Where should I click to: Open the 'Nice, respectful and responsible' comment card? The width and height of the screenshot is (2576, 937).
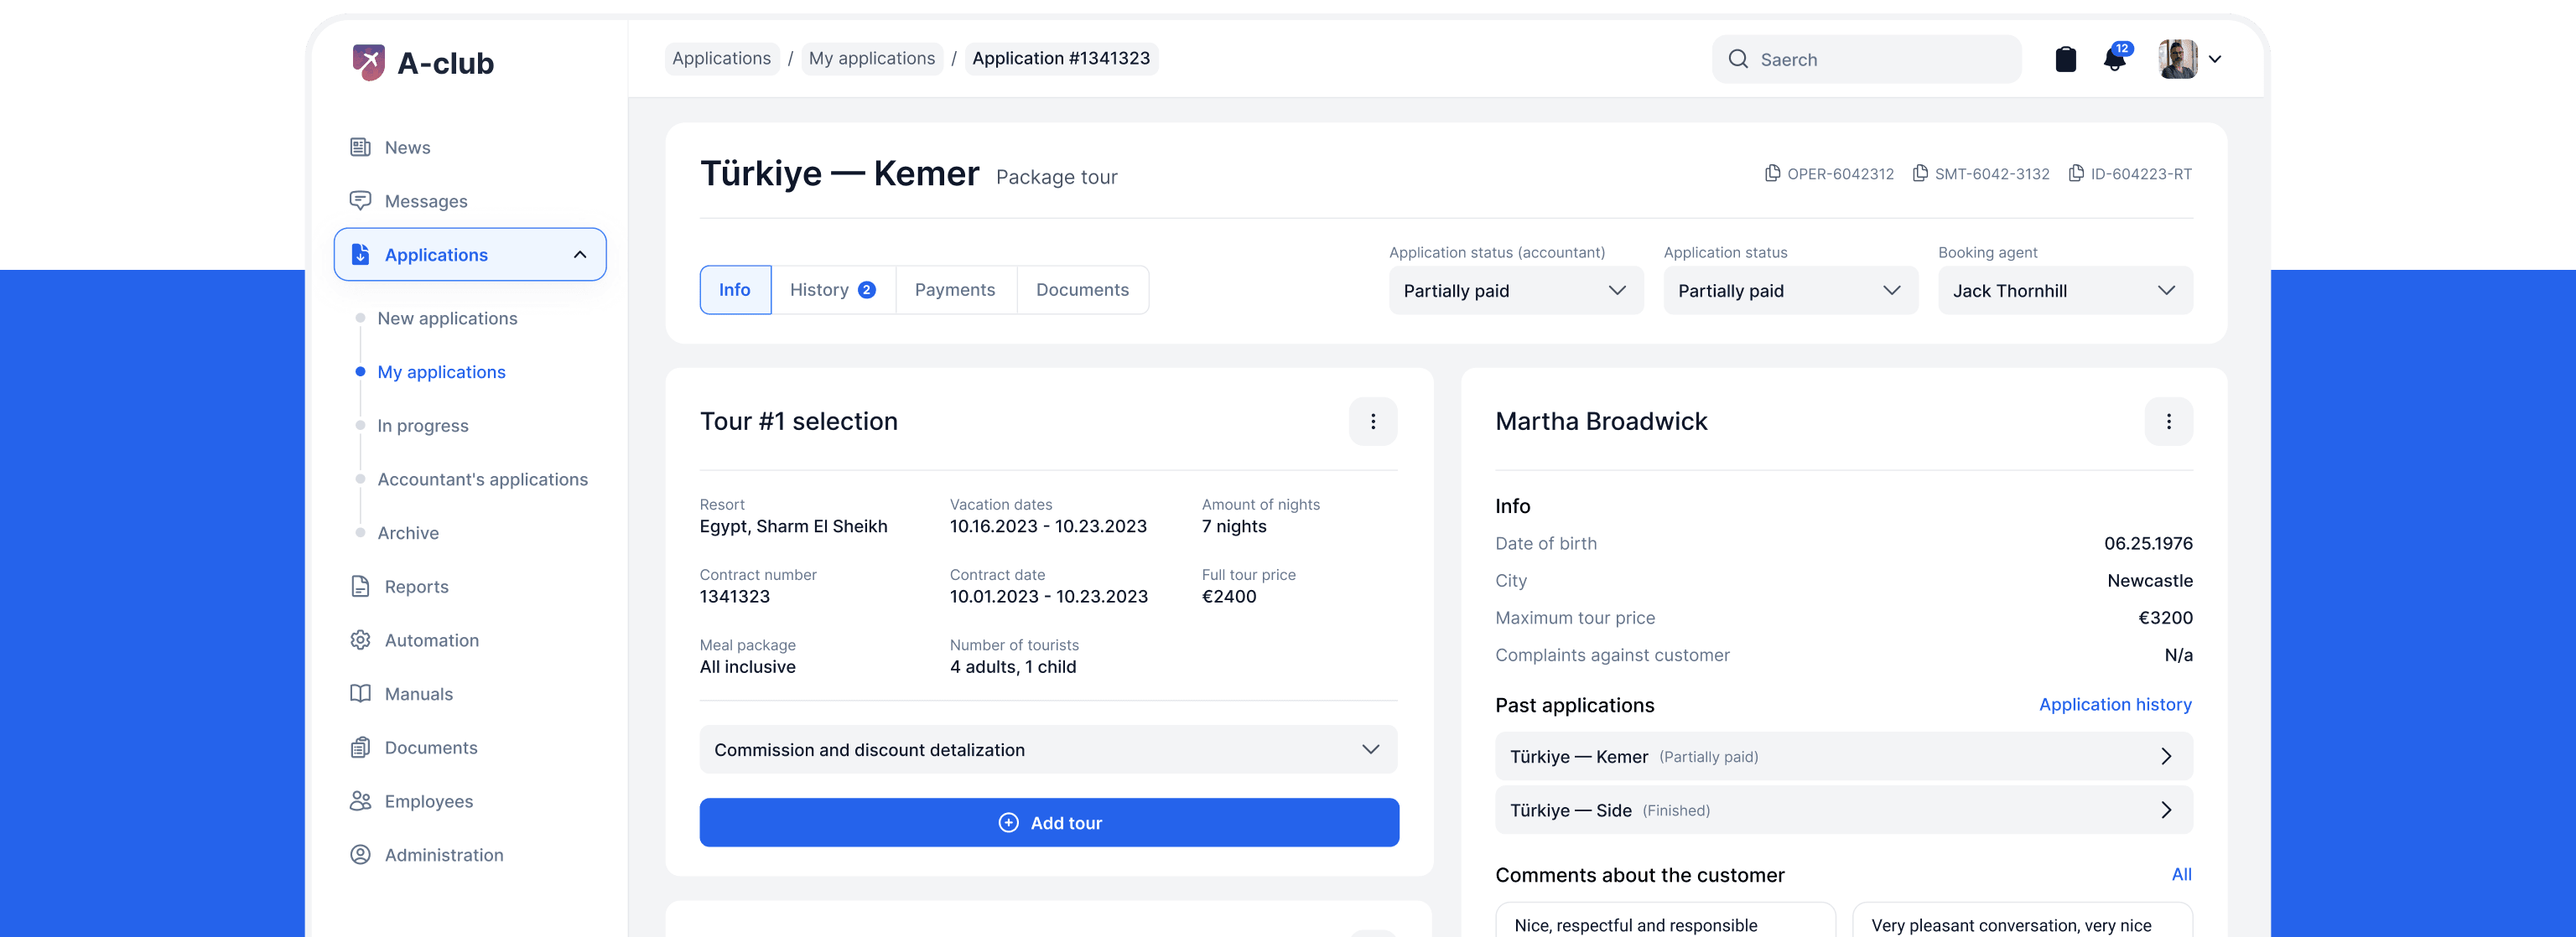tap(1665, 920)
